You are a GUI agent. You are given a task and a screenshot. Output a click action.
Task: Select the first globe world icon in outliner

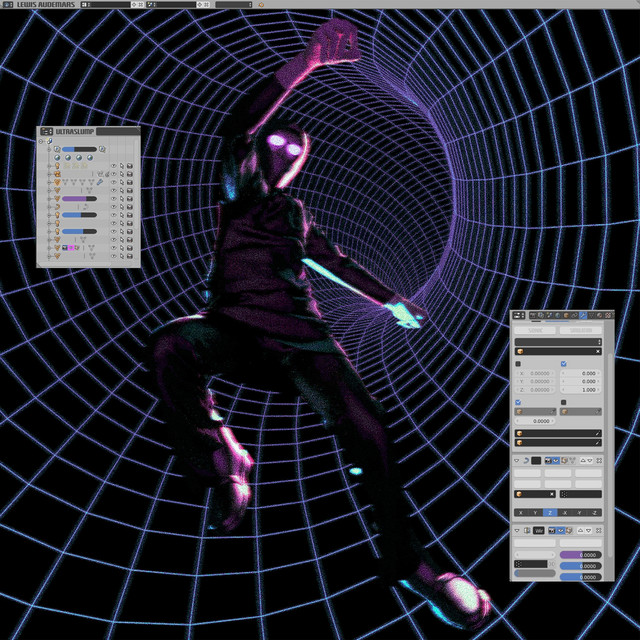point(57,158)
